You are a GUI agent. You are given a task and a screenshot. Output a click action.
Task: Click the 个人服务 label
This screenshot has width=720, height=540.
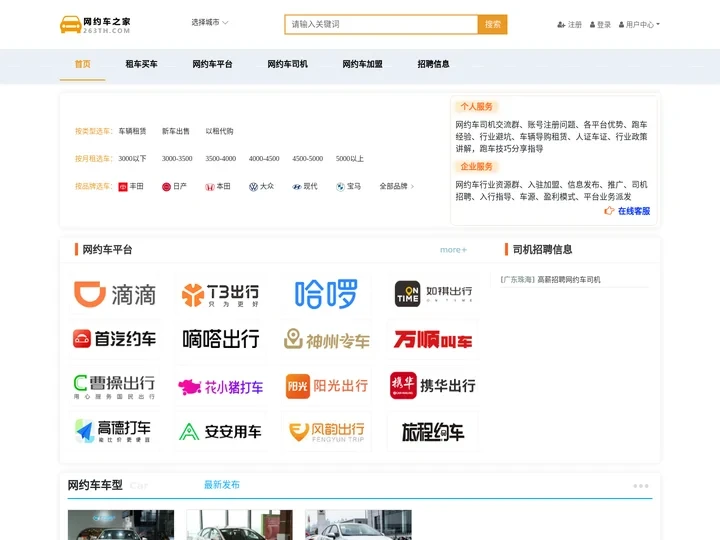click(477, 107)
